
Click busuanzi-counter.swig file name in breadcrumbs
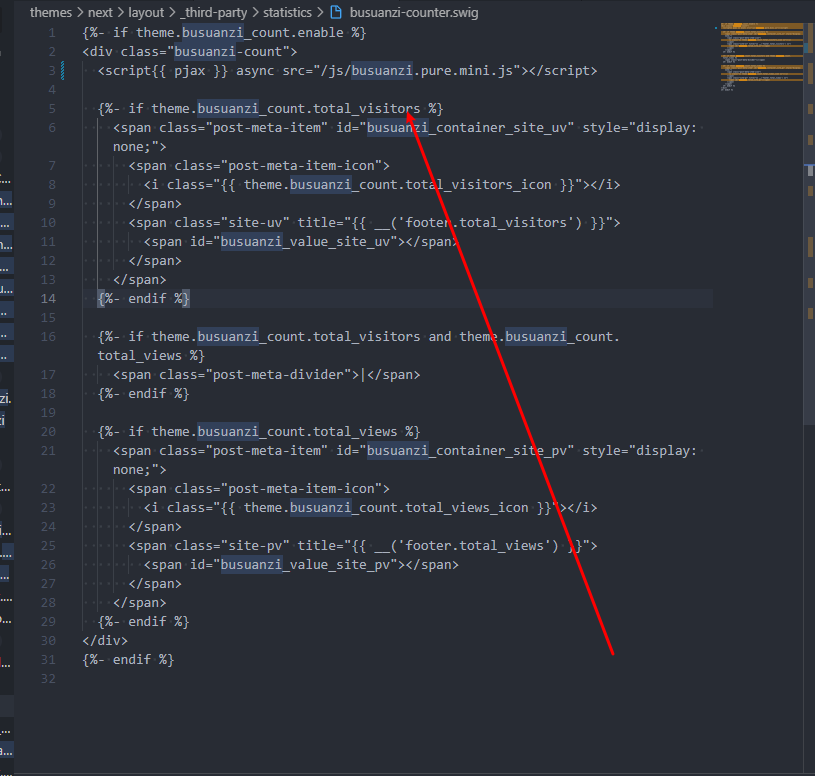(407, 13)
